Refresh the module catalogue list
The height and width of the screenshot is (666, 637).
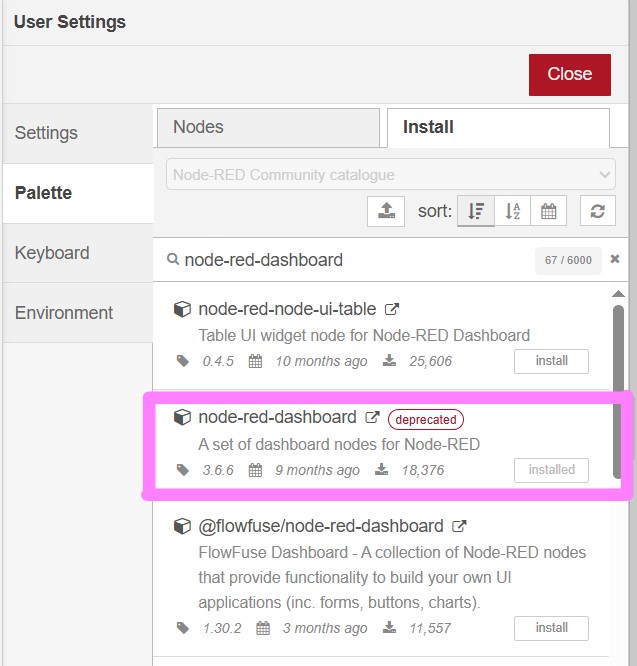(x=598, y=211)
